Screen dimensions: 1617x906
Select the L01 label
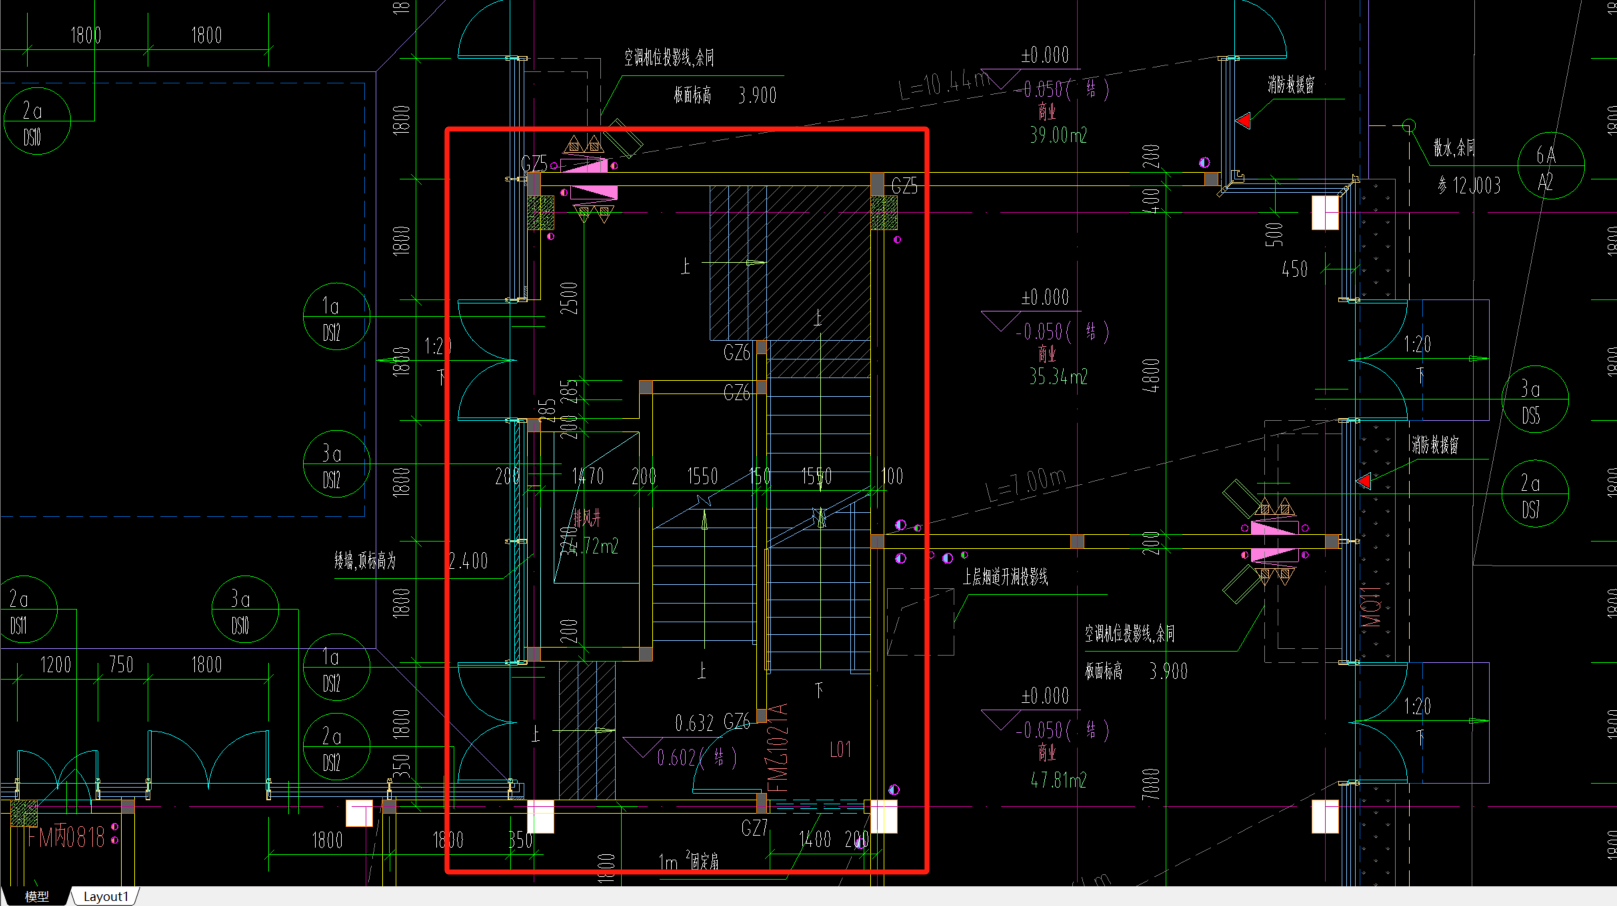click(x=841, y=749)
